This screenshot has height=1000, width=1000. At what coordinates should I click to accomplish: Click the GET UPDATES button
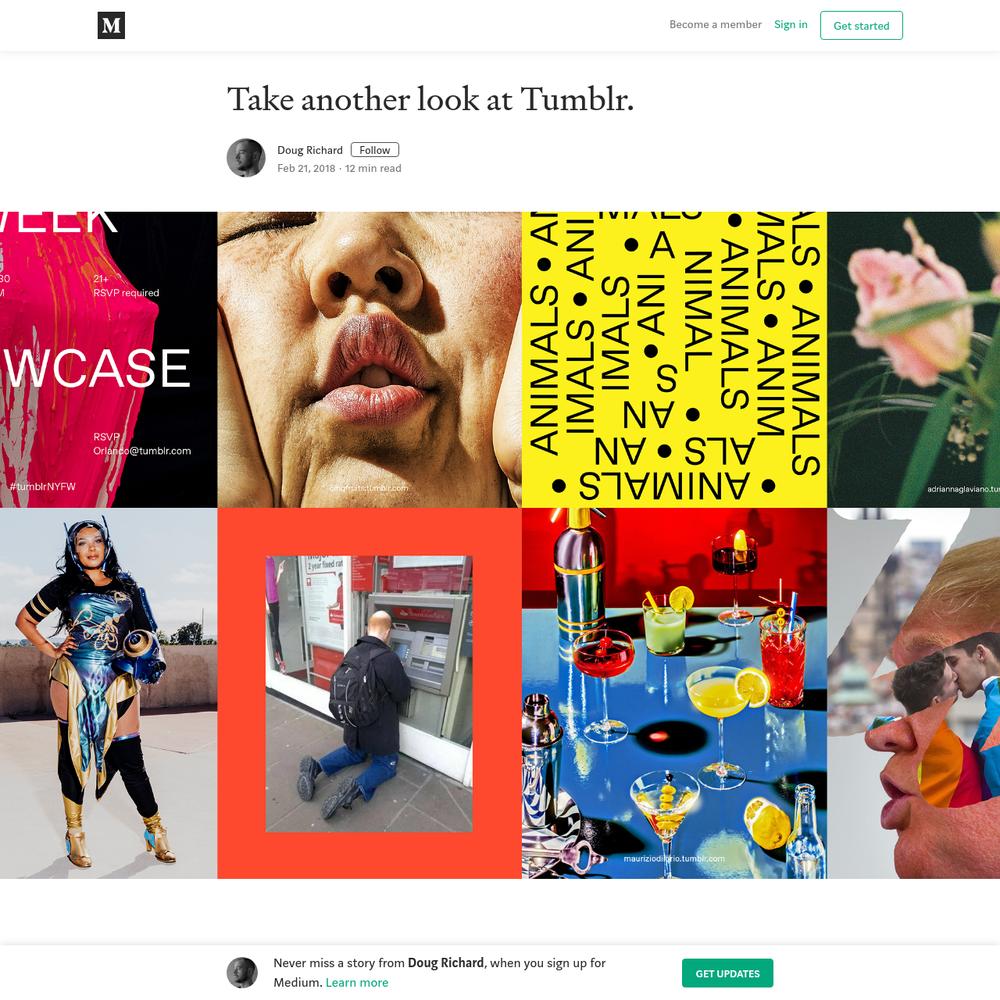(728, 973)
